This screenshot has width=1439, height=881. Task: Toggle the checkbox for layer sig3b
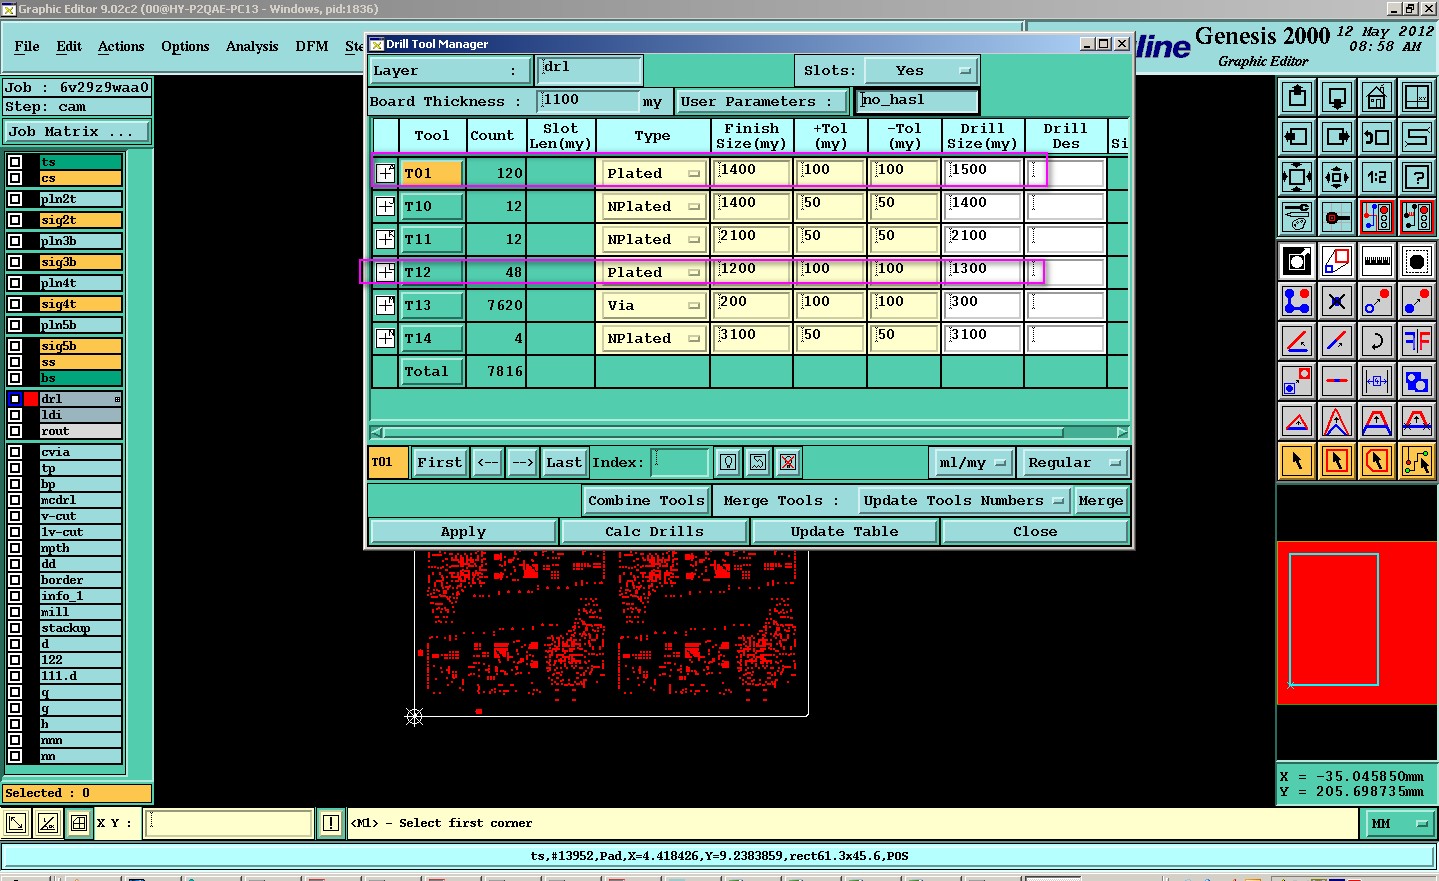coord(15,262)
